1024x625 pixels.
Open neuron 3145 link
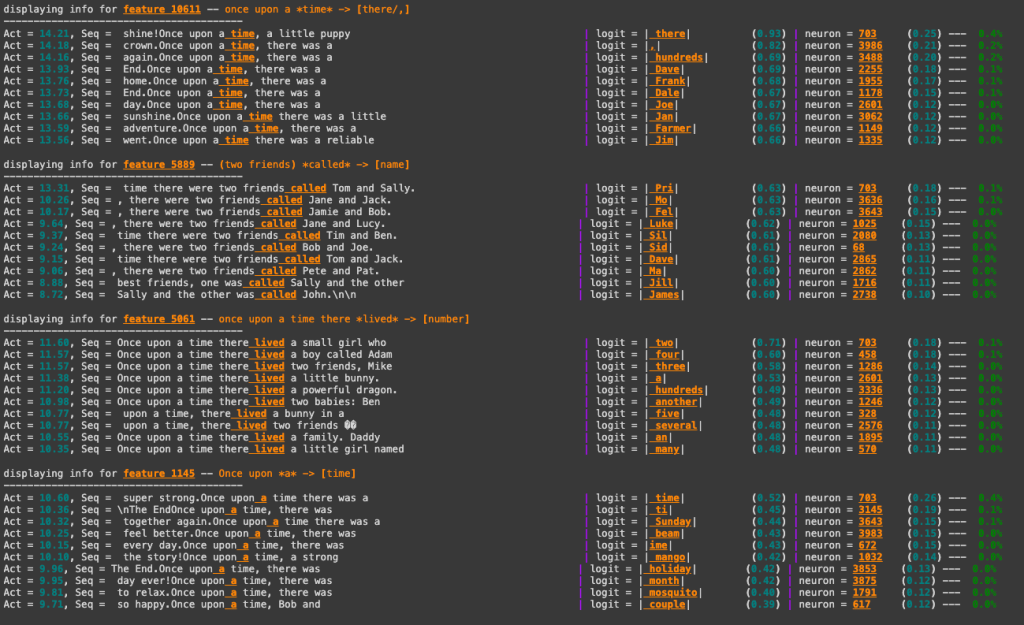click(x=869, y=509)
